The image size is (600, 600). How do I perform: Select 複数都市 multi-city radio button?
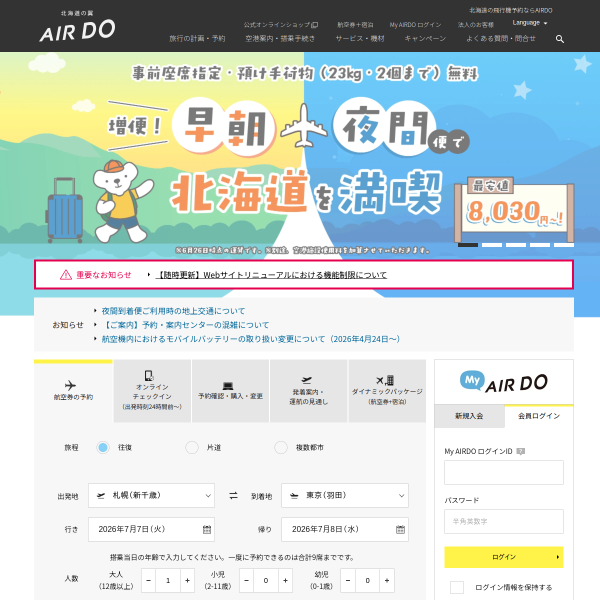pyautogui.click(x=281, y=447)
